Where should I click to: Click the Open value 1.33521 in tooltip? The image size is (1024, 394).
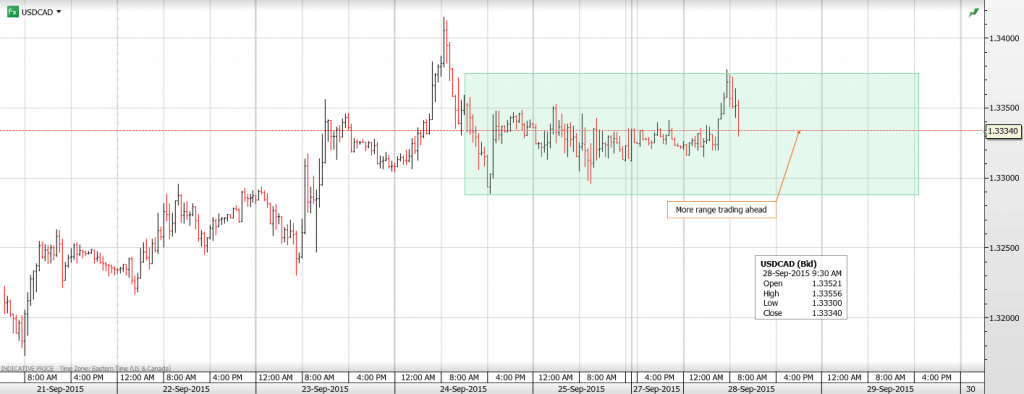(826, 284)
